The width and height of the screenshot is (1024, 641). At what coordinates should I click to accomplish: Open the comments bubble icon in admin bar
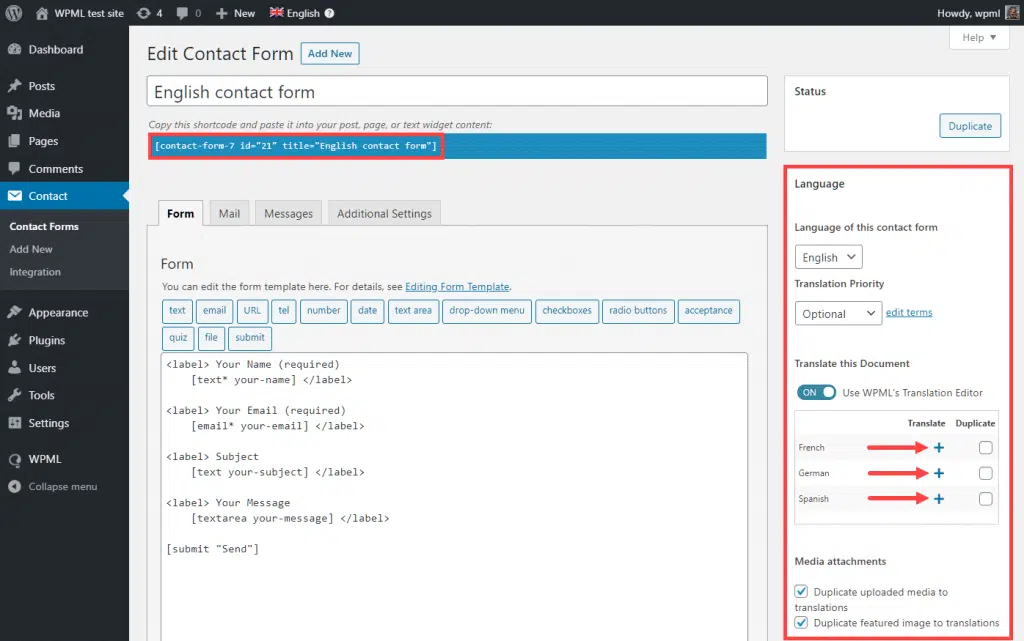point(182,13)
